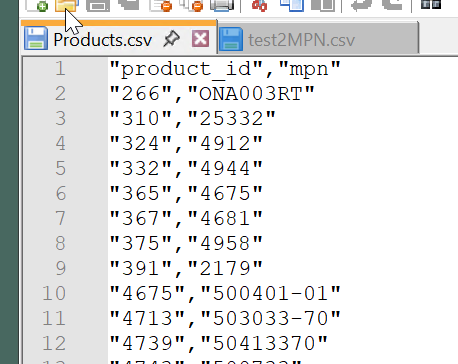The width and height of the screenshot is (458, 364).
Task: Click the Close file toolbar icon
Action: (x=161, y=5)
